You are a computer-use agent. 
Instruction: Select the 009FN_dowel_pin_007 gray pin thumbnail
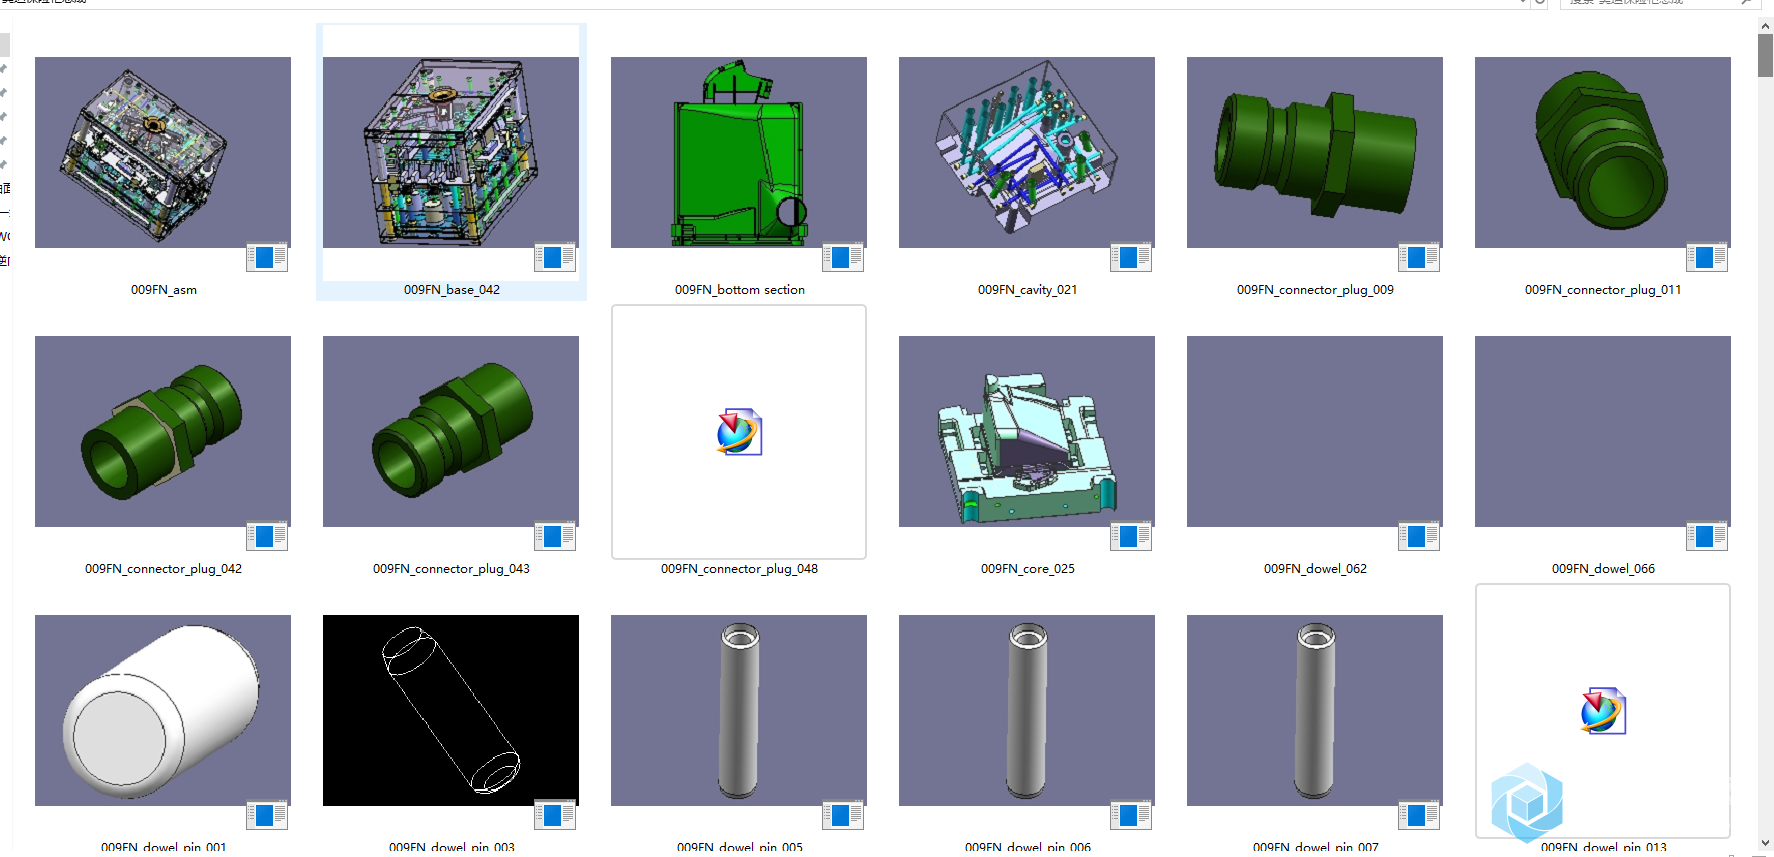pyautogui.click(x=1315, y=710)
